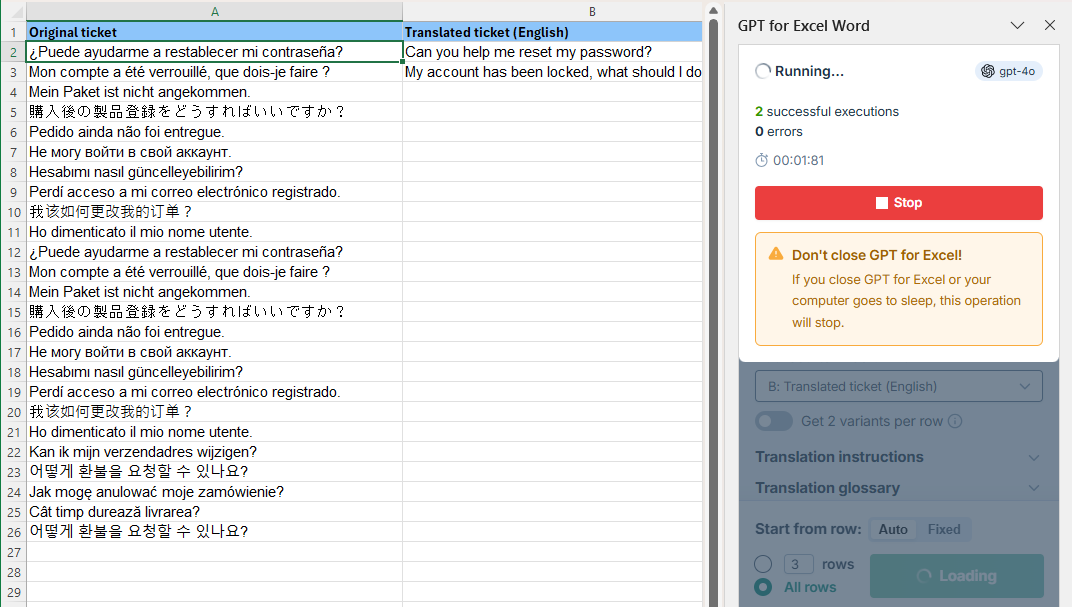This screenshot has height=607, width=1072.
Task: Open the B: Translated ticket (English) dropdown
Action: click(x=898, y=386)
